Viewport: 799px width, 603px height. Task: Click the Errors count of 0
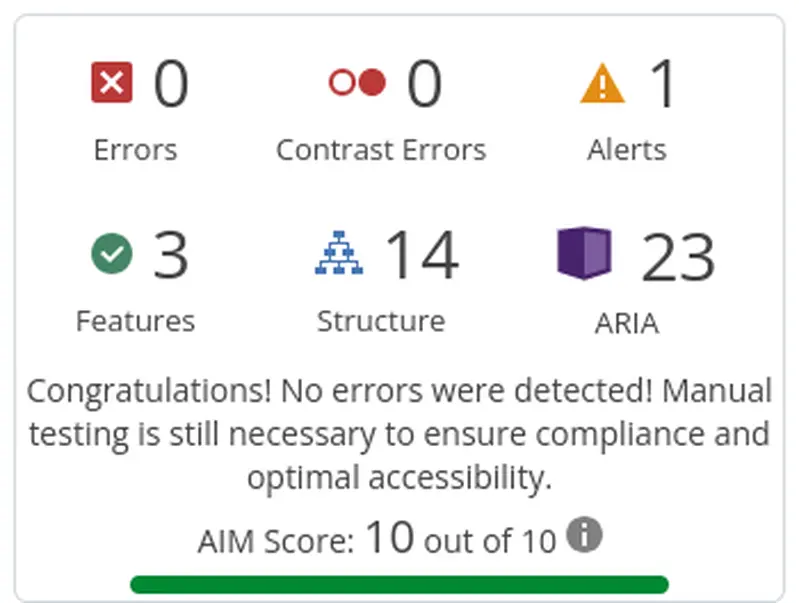coord(171,83)
